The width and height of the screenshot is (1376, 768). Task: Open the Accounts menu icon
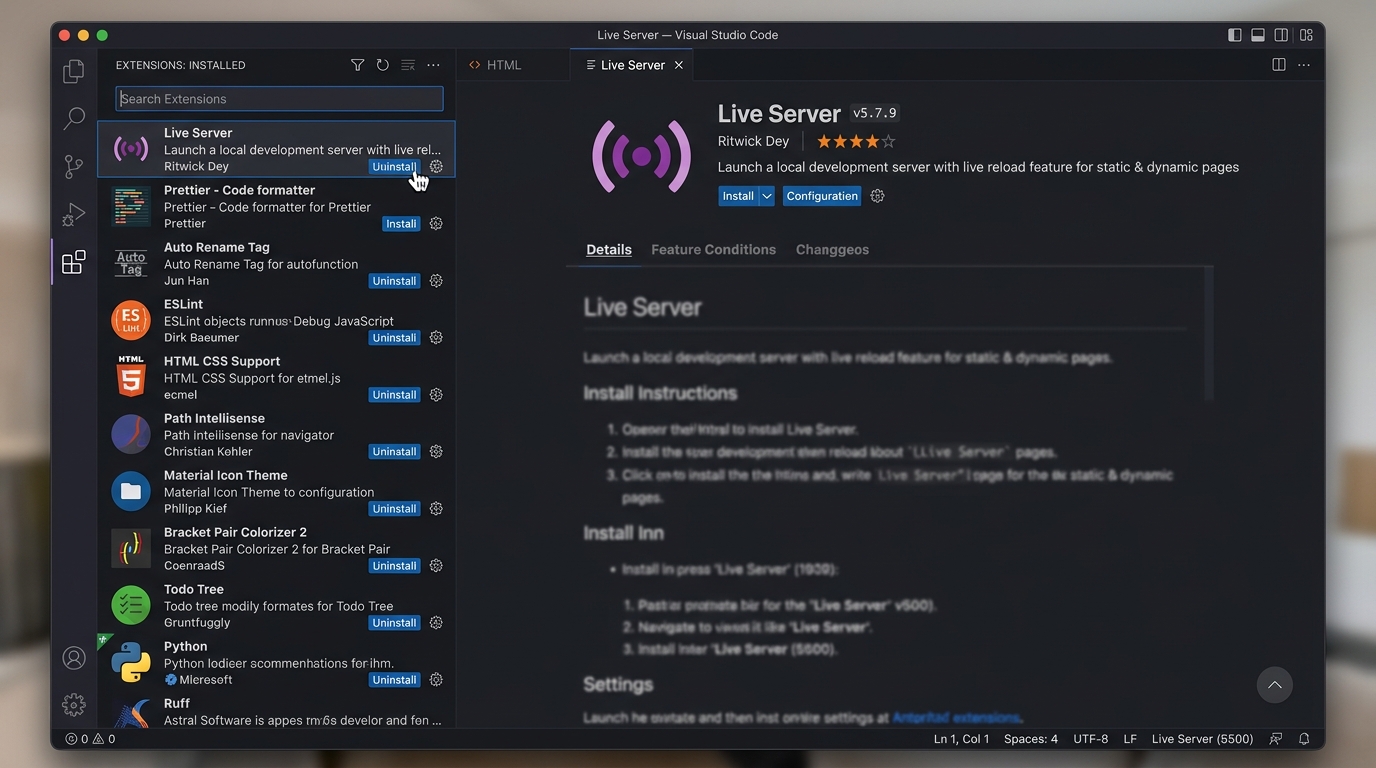(x=74, y=658)
